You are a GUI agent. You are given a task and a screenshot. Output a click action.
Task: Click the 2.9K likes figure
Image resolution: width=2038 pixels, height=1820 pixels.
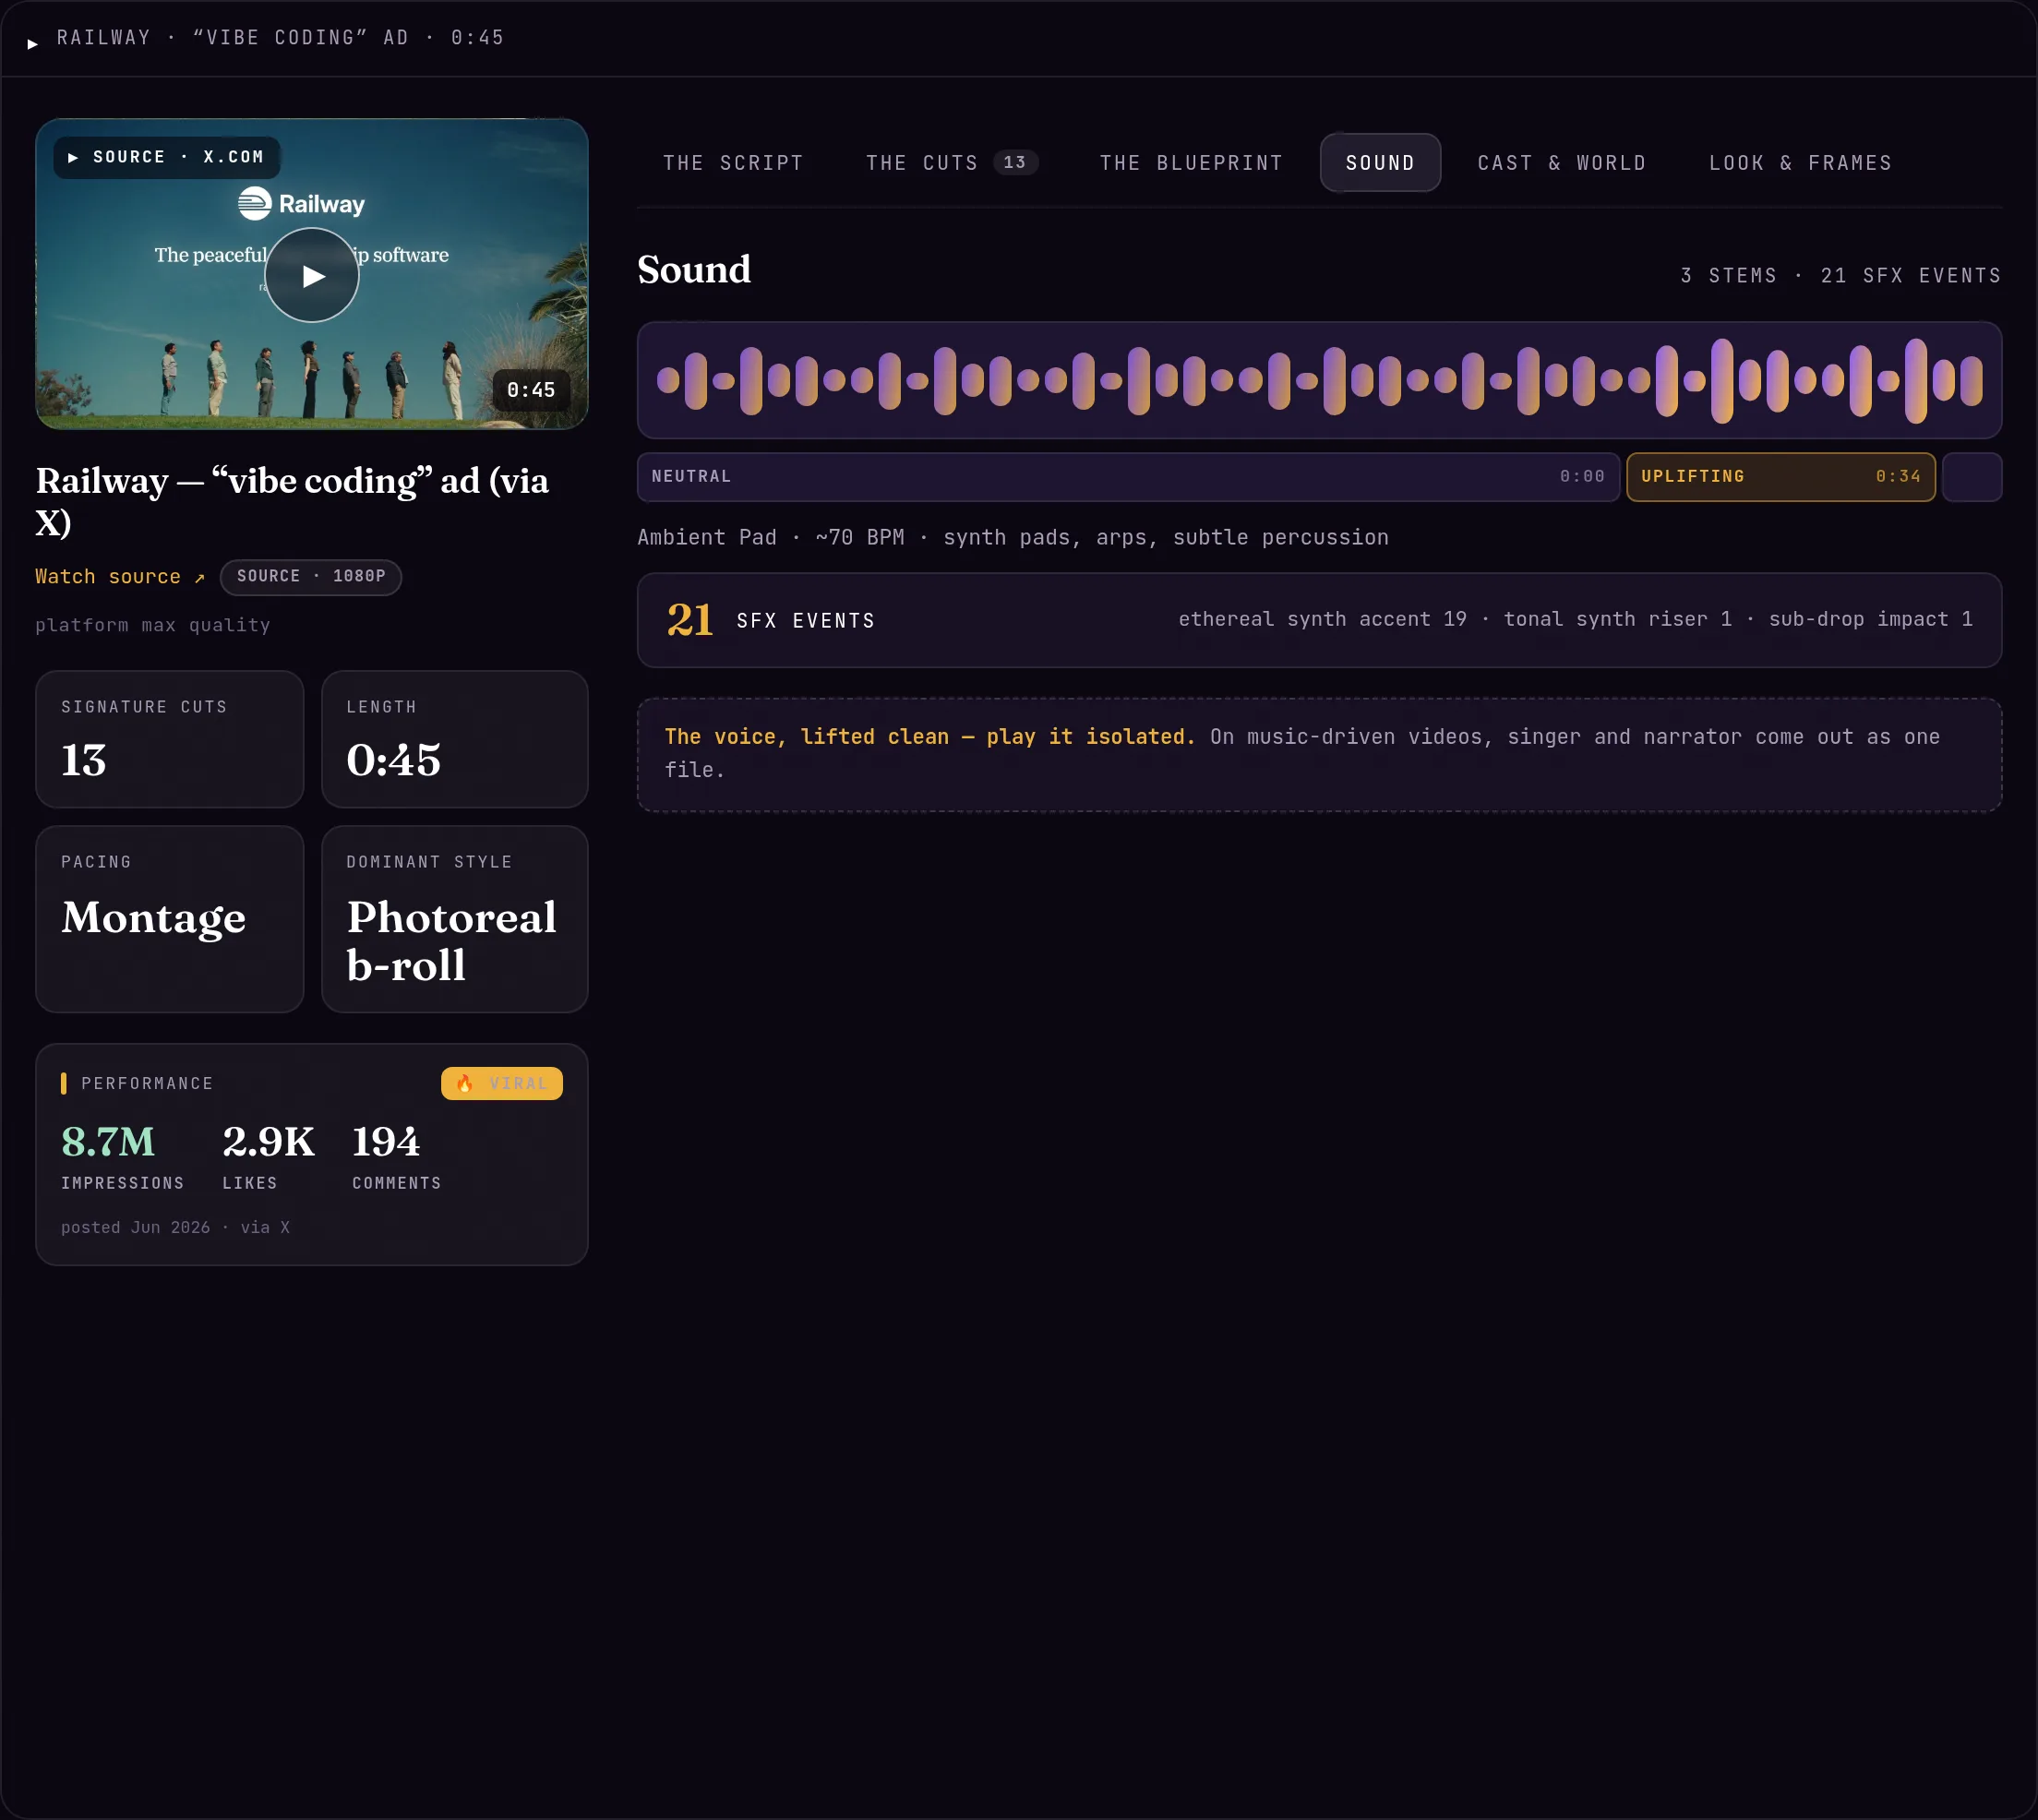[268, 1142]
